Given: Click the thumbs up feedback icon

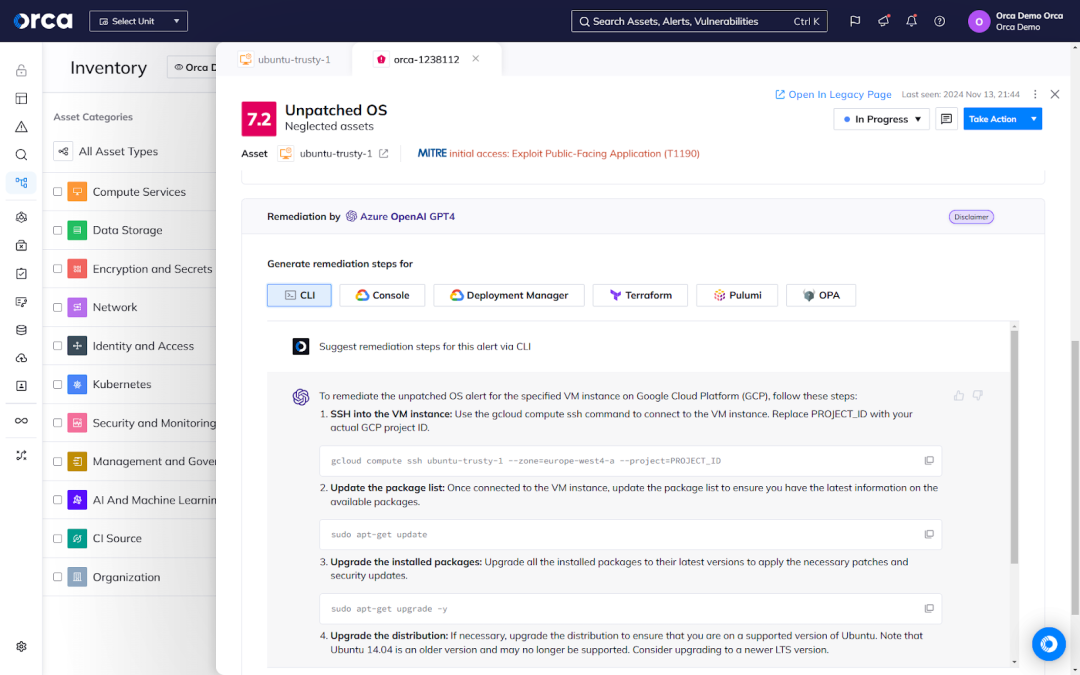Looking at the screenshot, I should [x=959, y=396].
